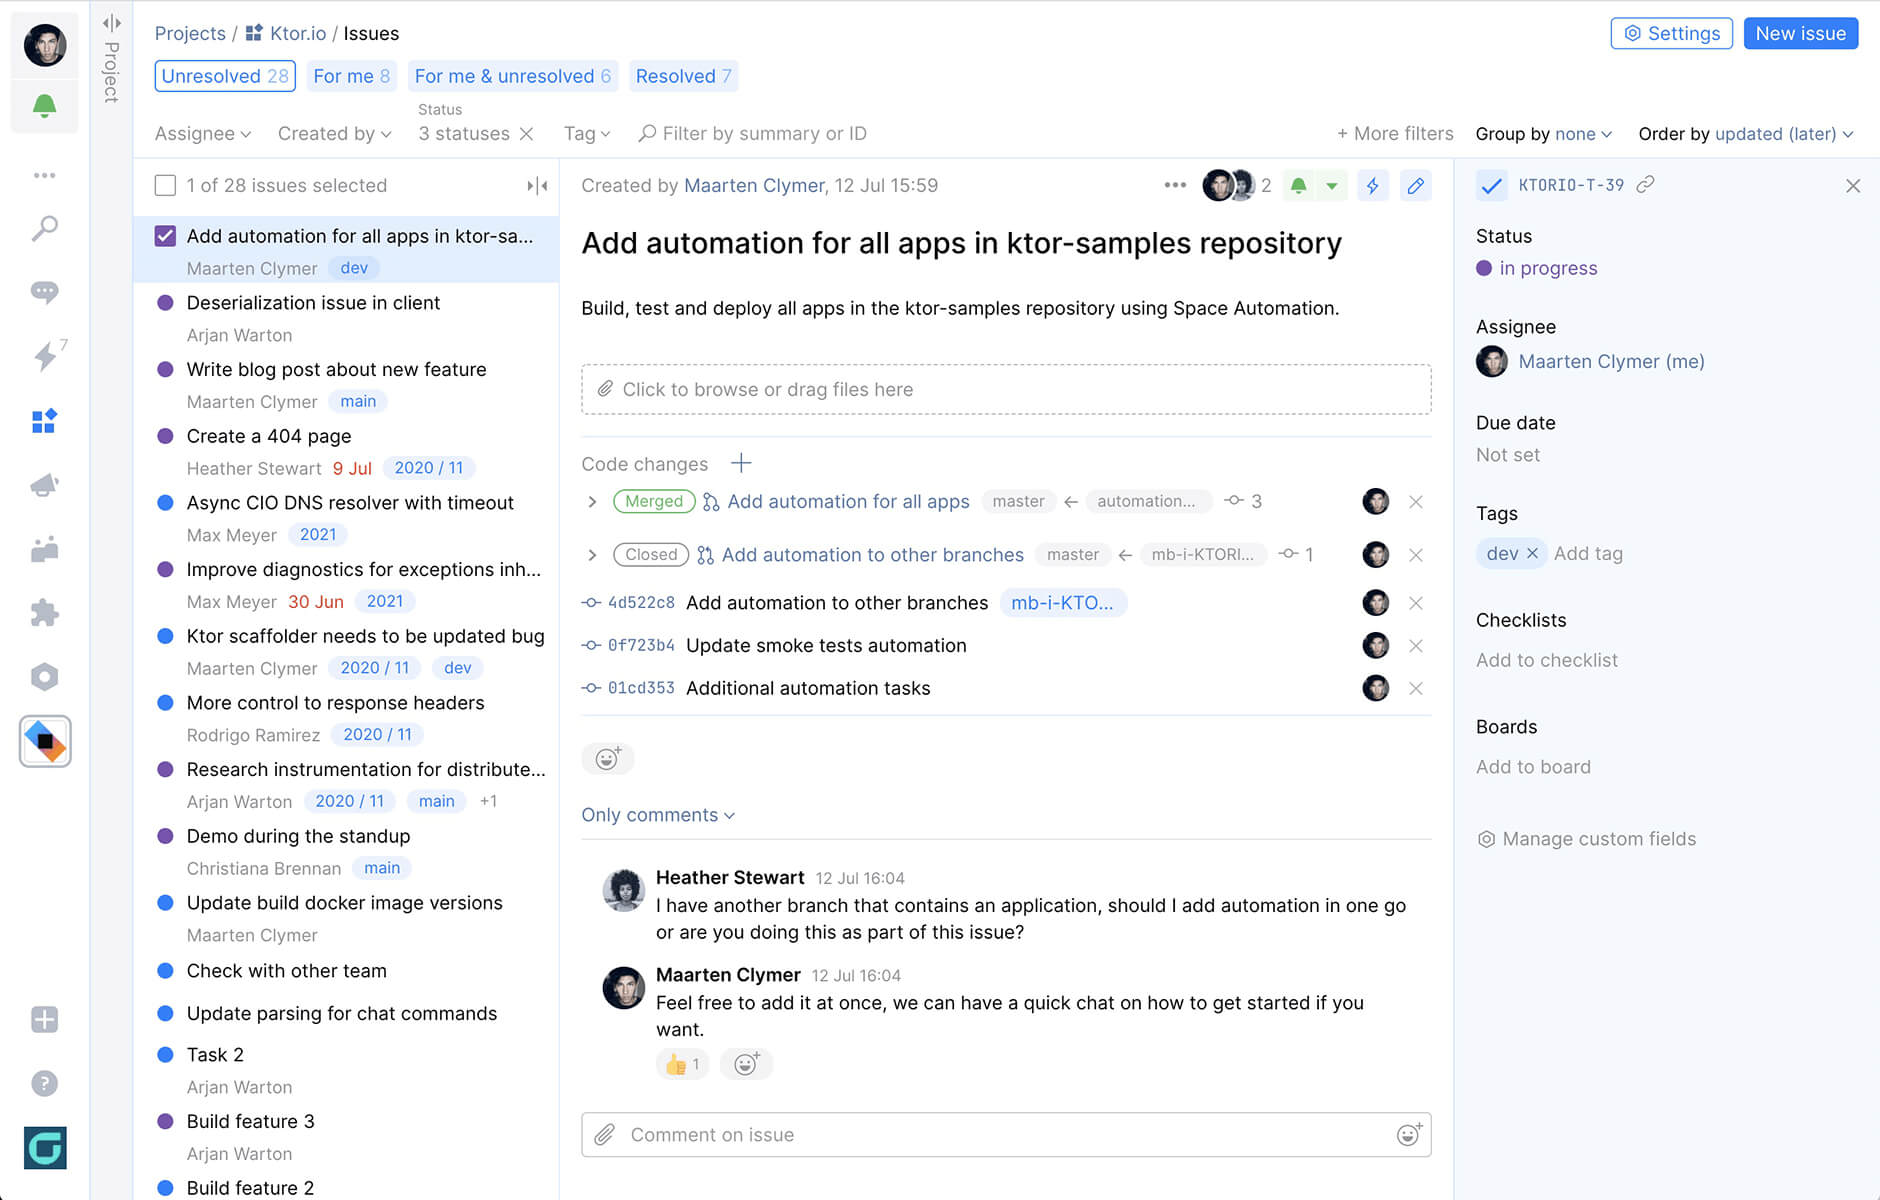Click the plus add icon in sidebar

click(x=44, y=1019)
